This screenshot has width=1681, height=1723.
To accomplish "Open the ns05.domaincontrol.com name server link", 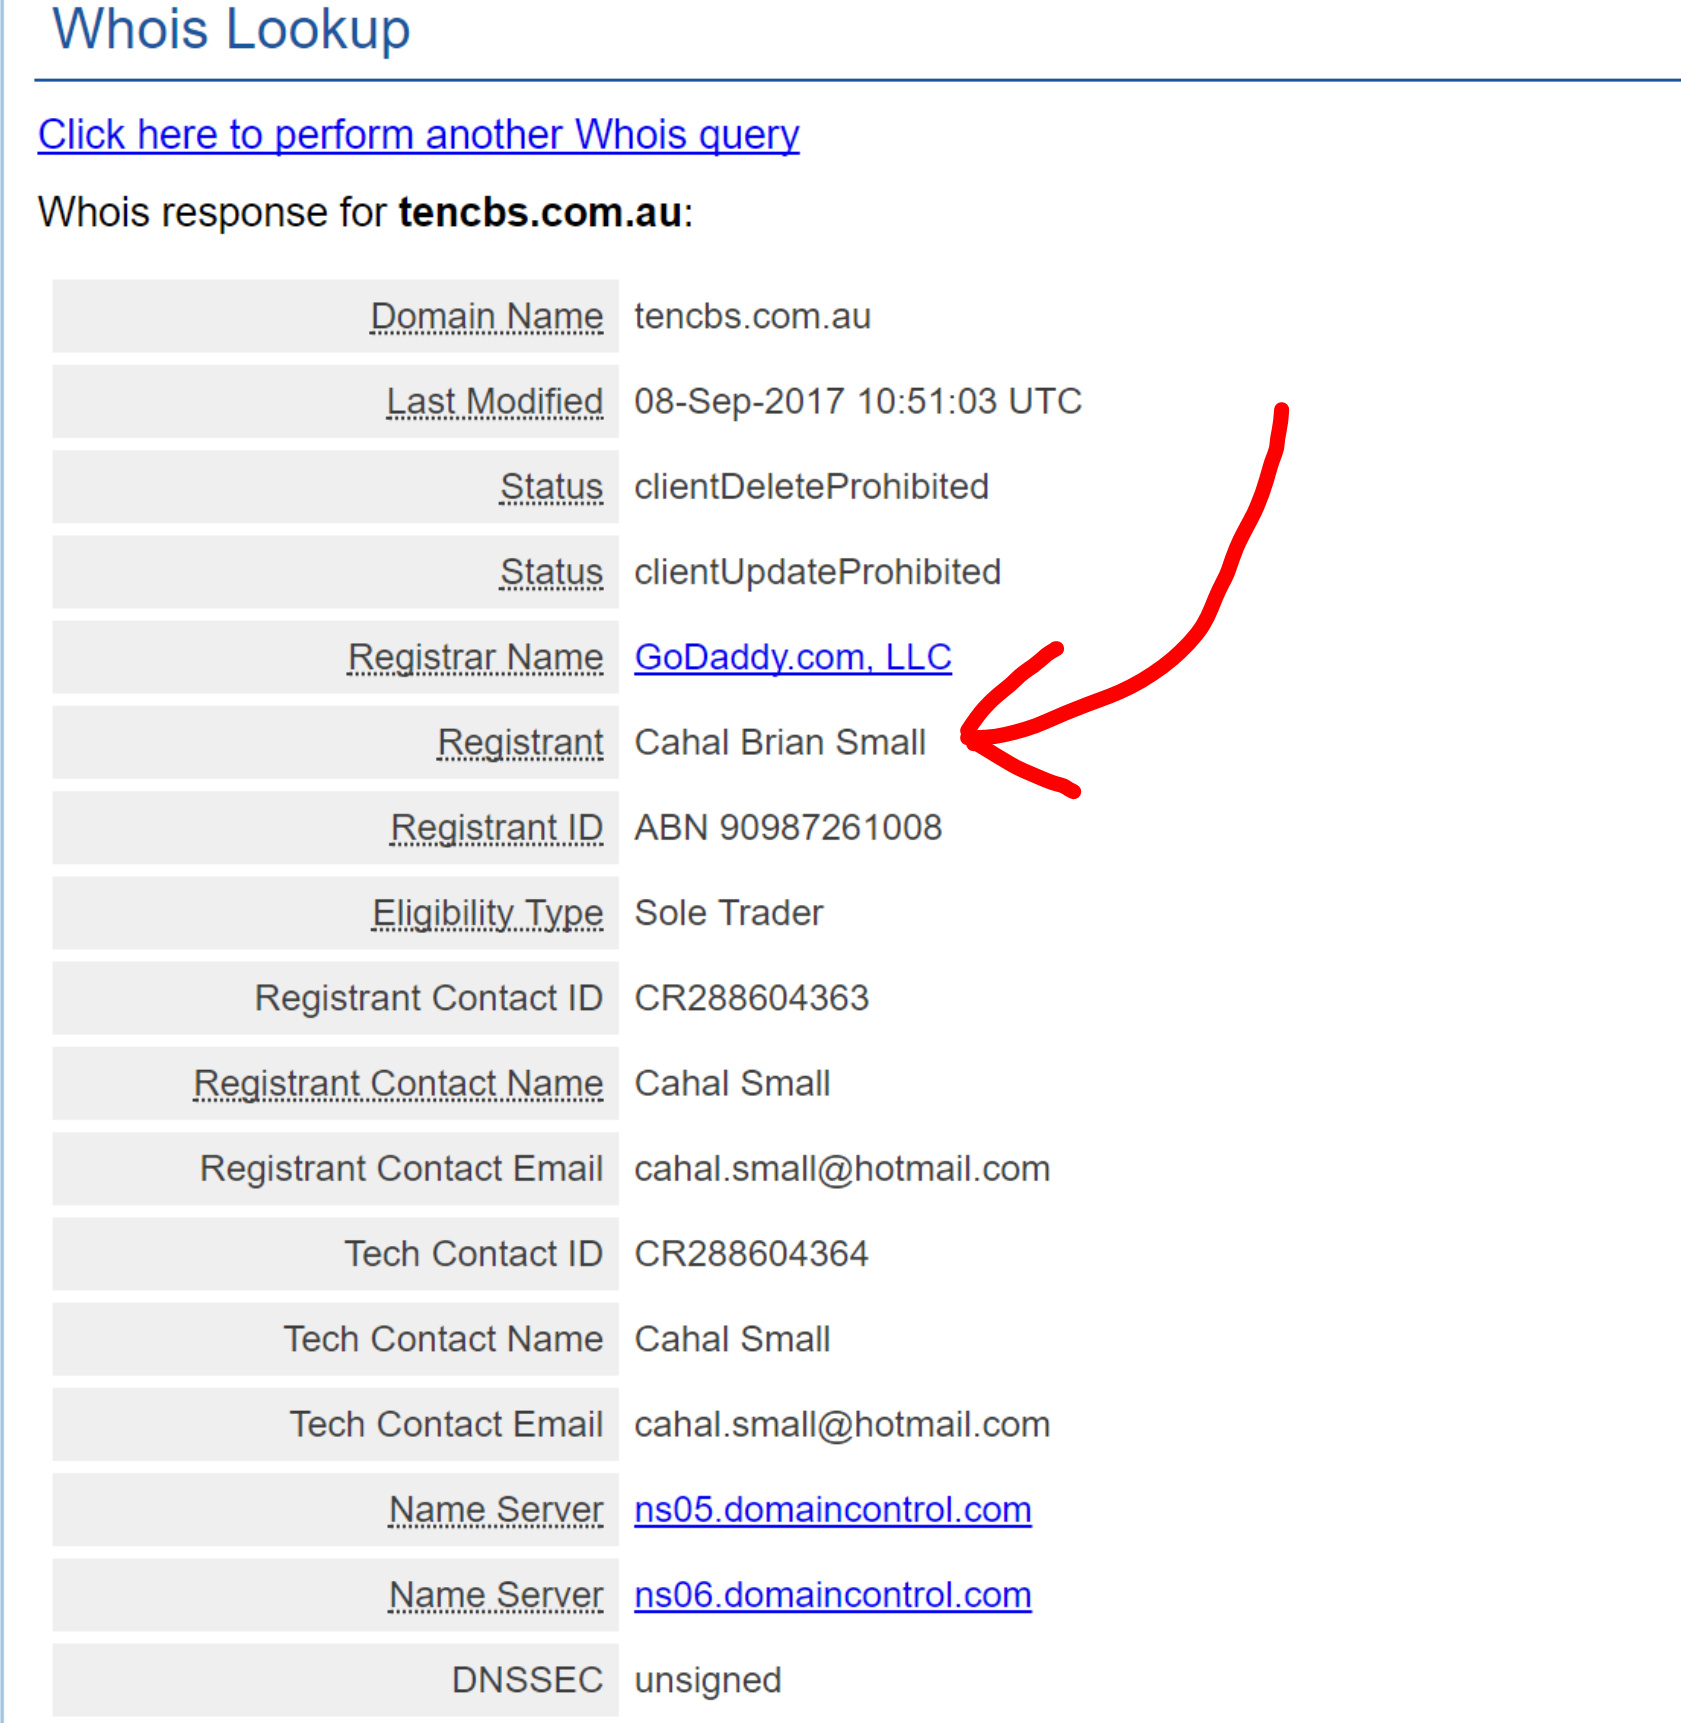I will click(832, 1510).
